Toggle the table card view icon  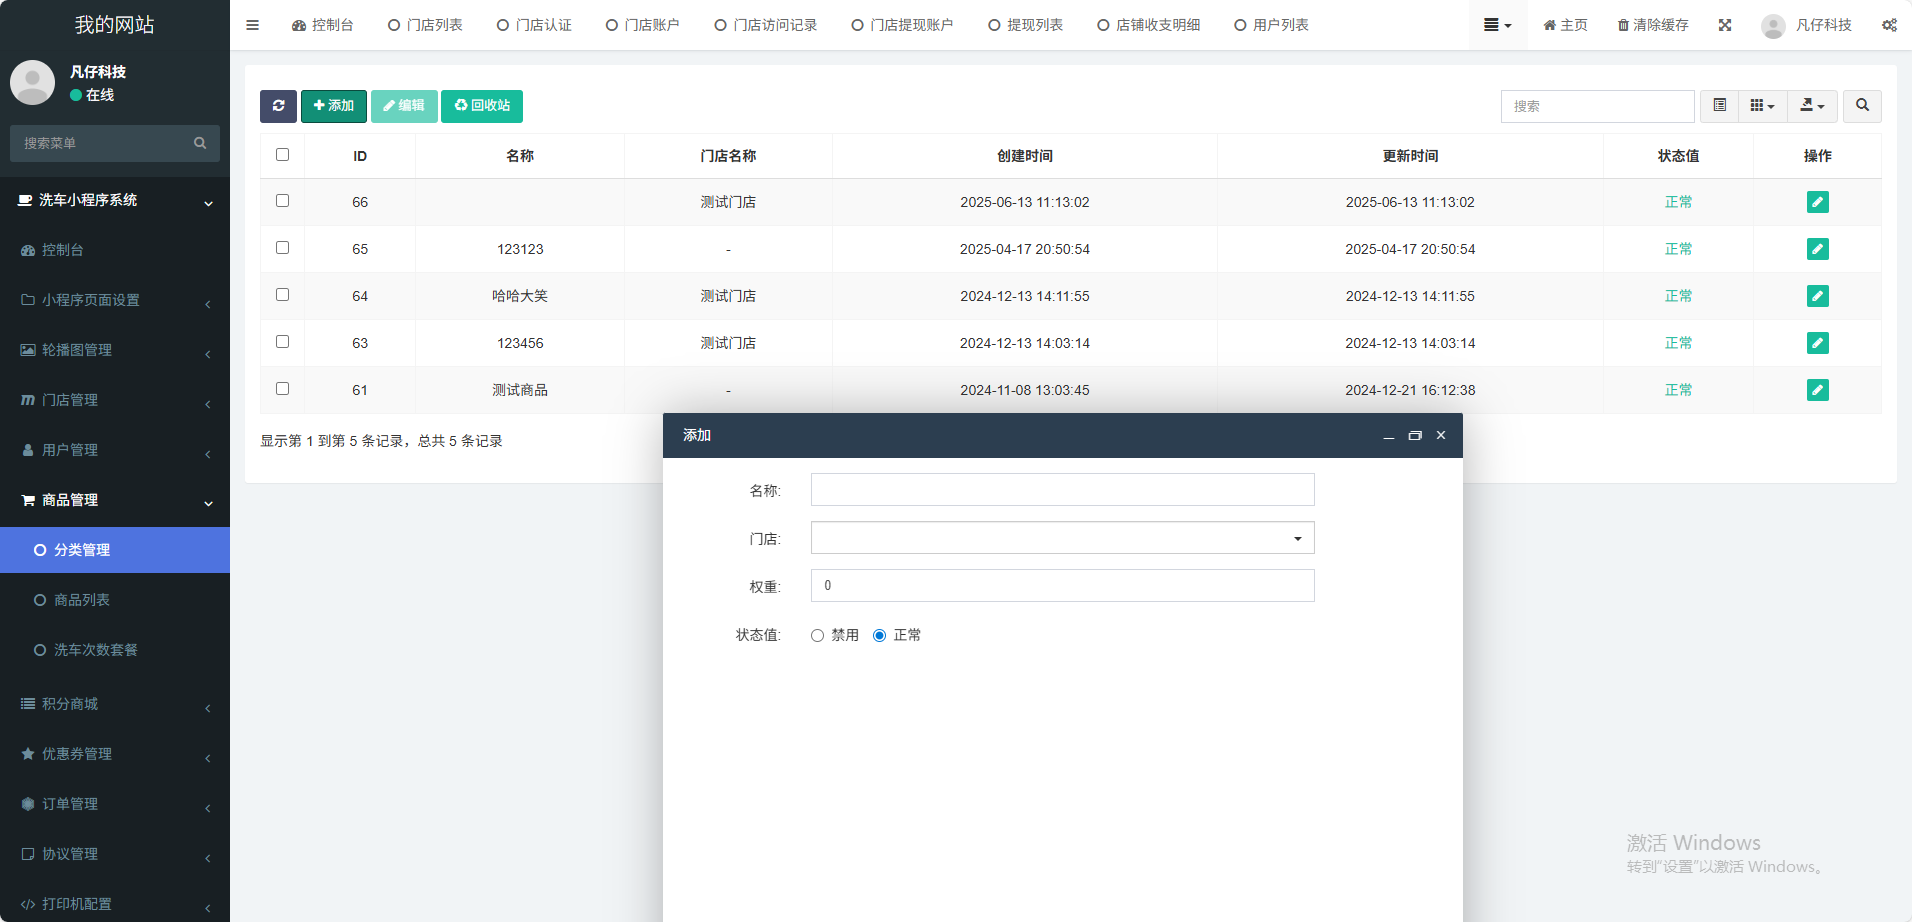tap(1719, 106)
